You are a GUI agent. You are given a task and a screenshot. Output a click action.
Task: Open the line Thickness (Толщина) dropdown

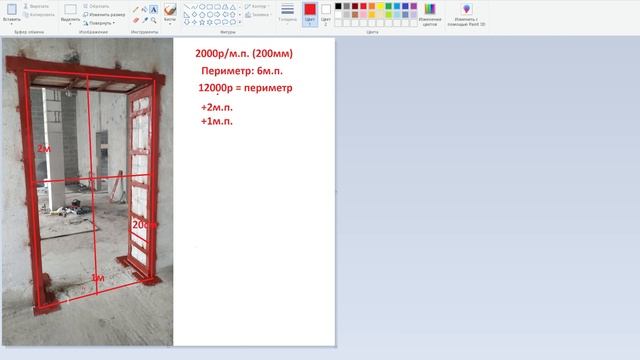[x=287, y=14]
